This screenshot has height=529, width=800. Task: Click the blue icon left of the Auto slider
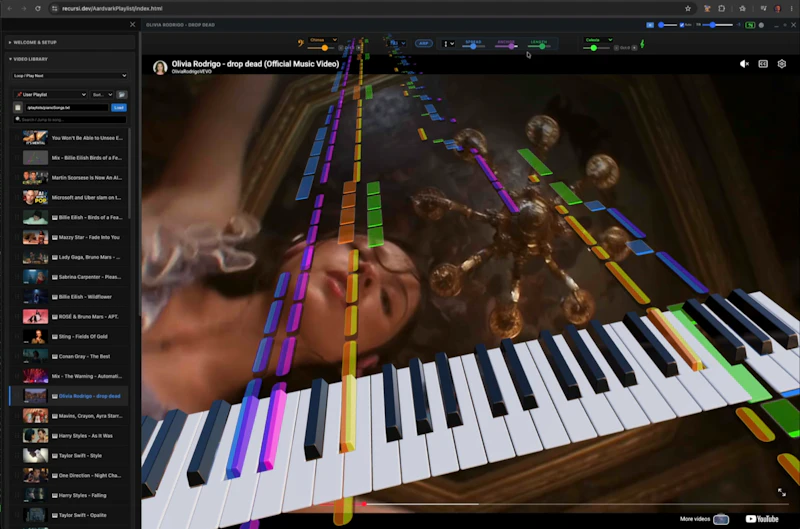[x=650, y=25]
